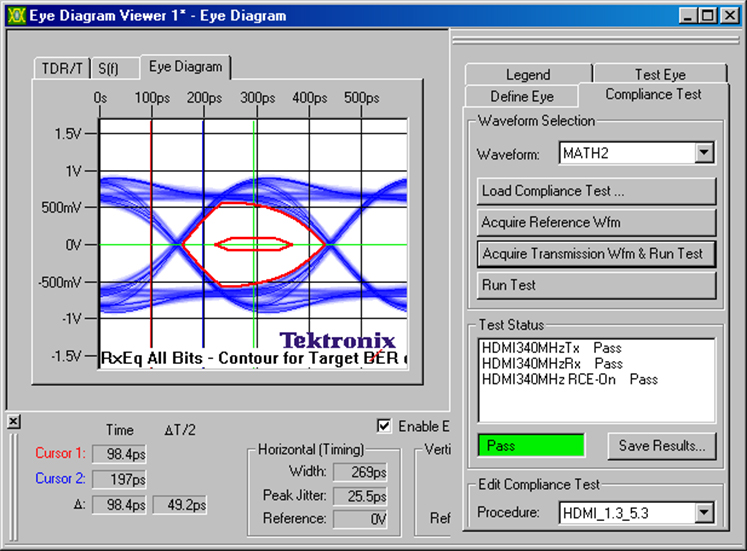Switch to the Test Eye tab
The height and width of the screenshot is (551, 747).
[x=660, y=74]
